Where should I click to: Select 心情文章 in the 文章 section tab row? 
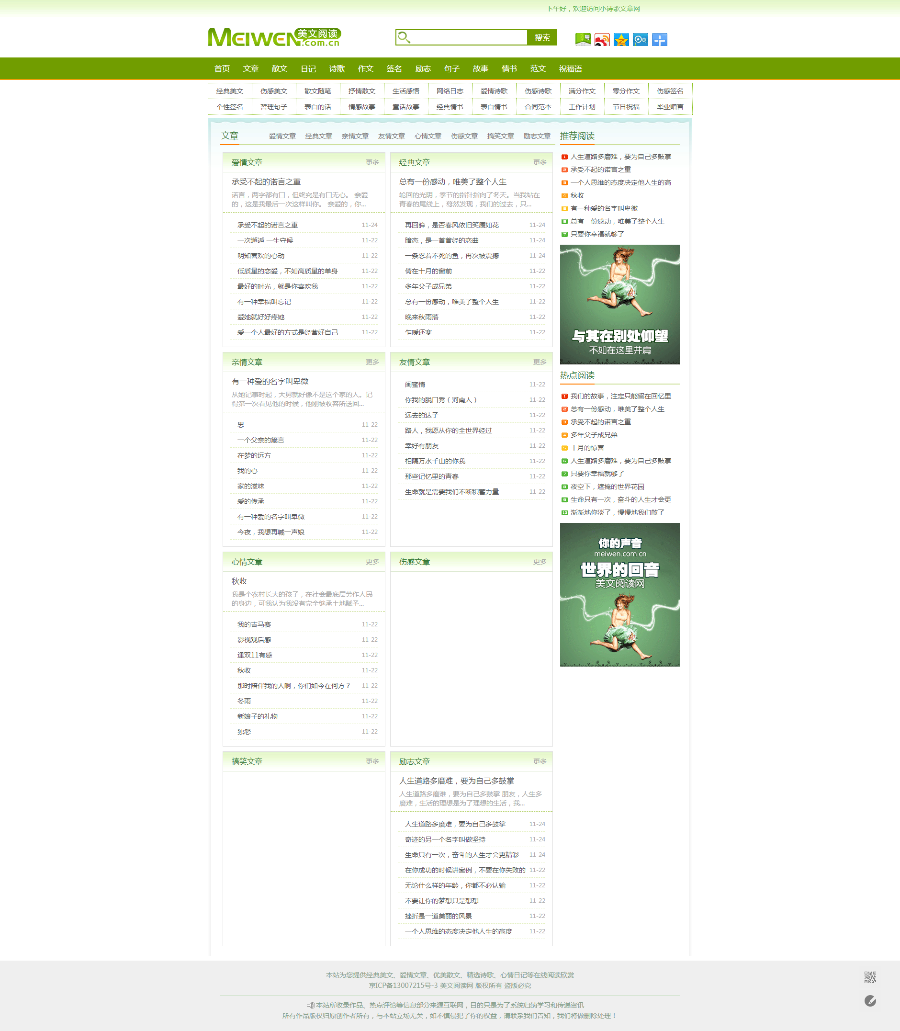coord(429,136)
